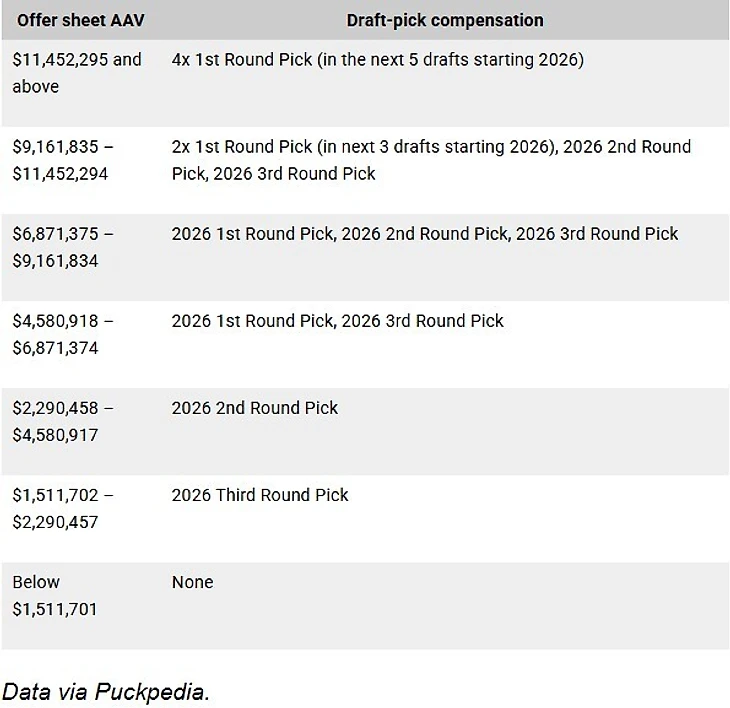The width and height of the screenshot is (730, 708).
Task: Click "(in next 3 drafts starting 2026)" note
Action: (437, 147)
